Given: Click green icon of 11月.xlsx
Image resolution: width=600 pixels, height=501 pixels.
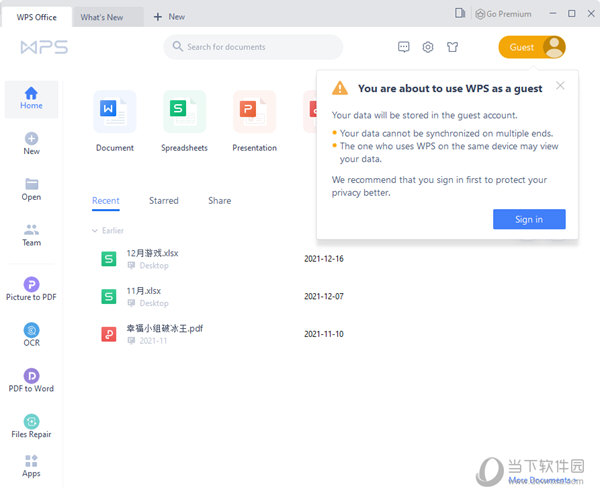Looking at the screenshot, I should pyautogui.click(x=109, y=297).
